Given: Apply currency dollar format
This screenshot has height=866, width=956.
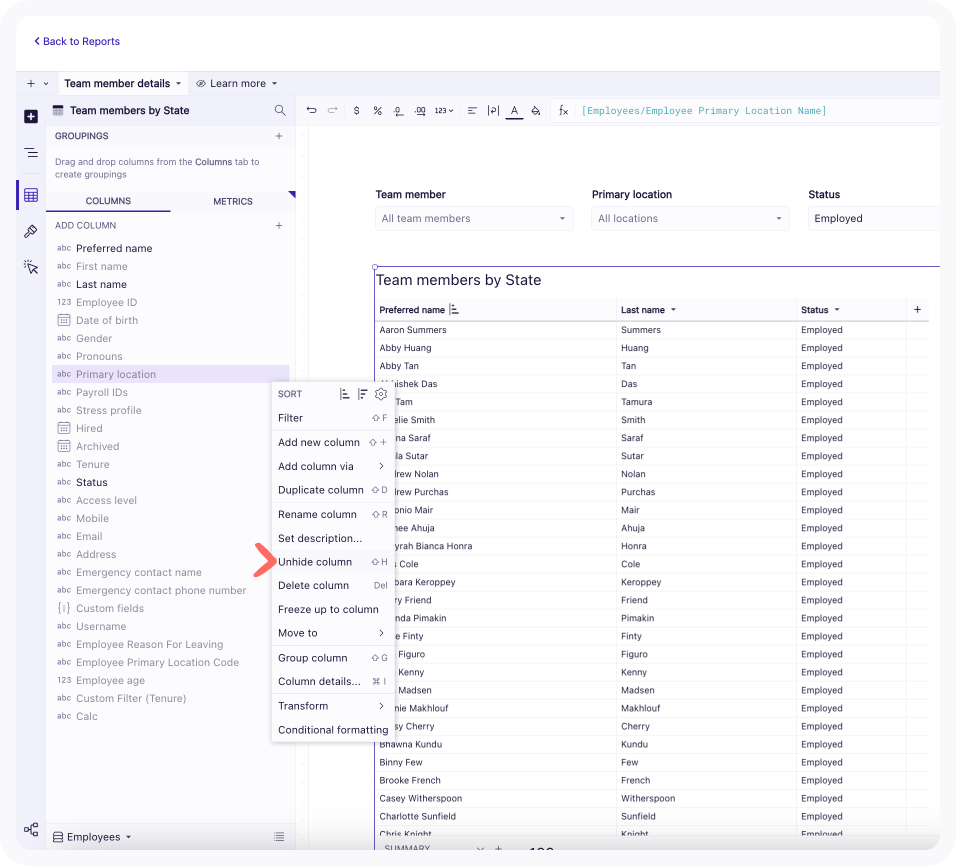Looking at the screenshot, I should click(x=356, y=110).
